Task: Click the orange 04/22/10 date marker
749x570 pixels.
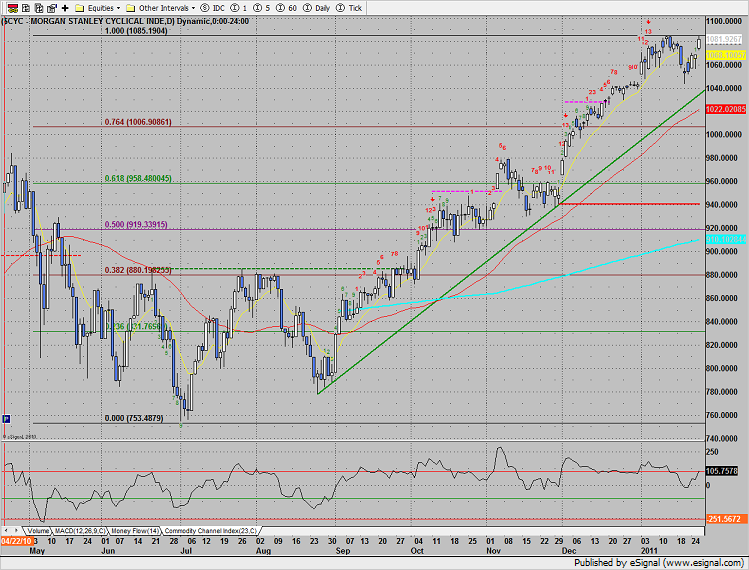Action: click(x=16, y=541)
